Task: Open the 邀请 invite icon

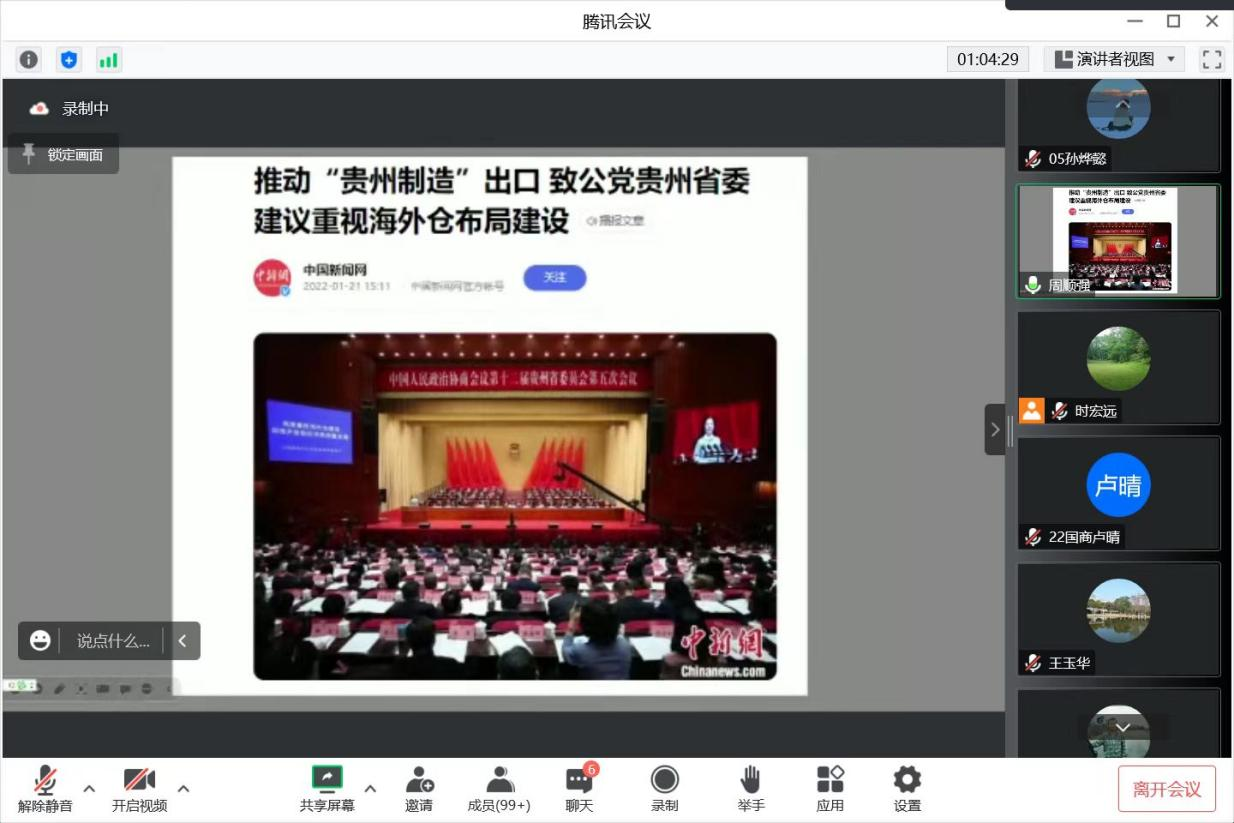Action: pos(419,789)
